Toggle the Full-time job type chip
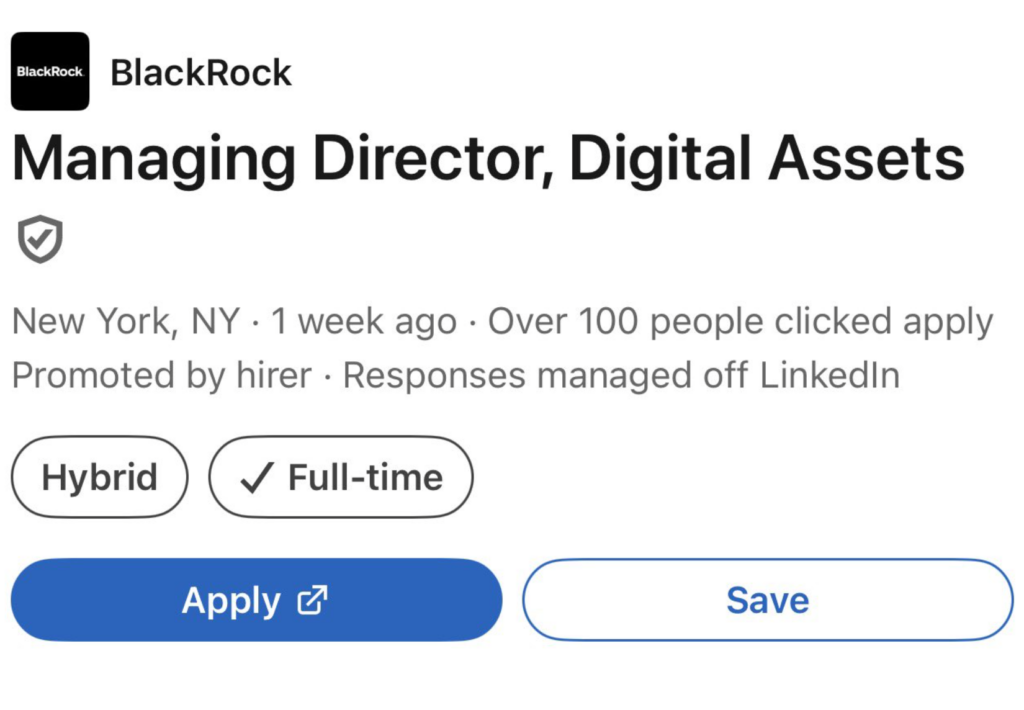 pyautogui.click(x=340, y=477)
